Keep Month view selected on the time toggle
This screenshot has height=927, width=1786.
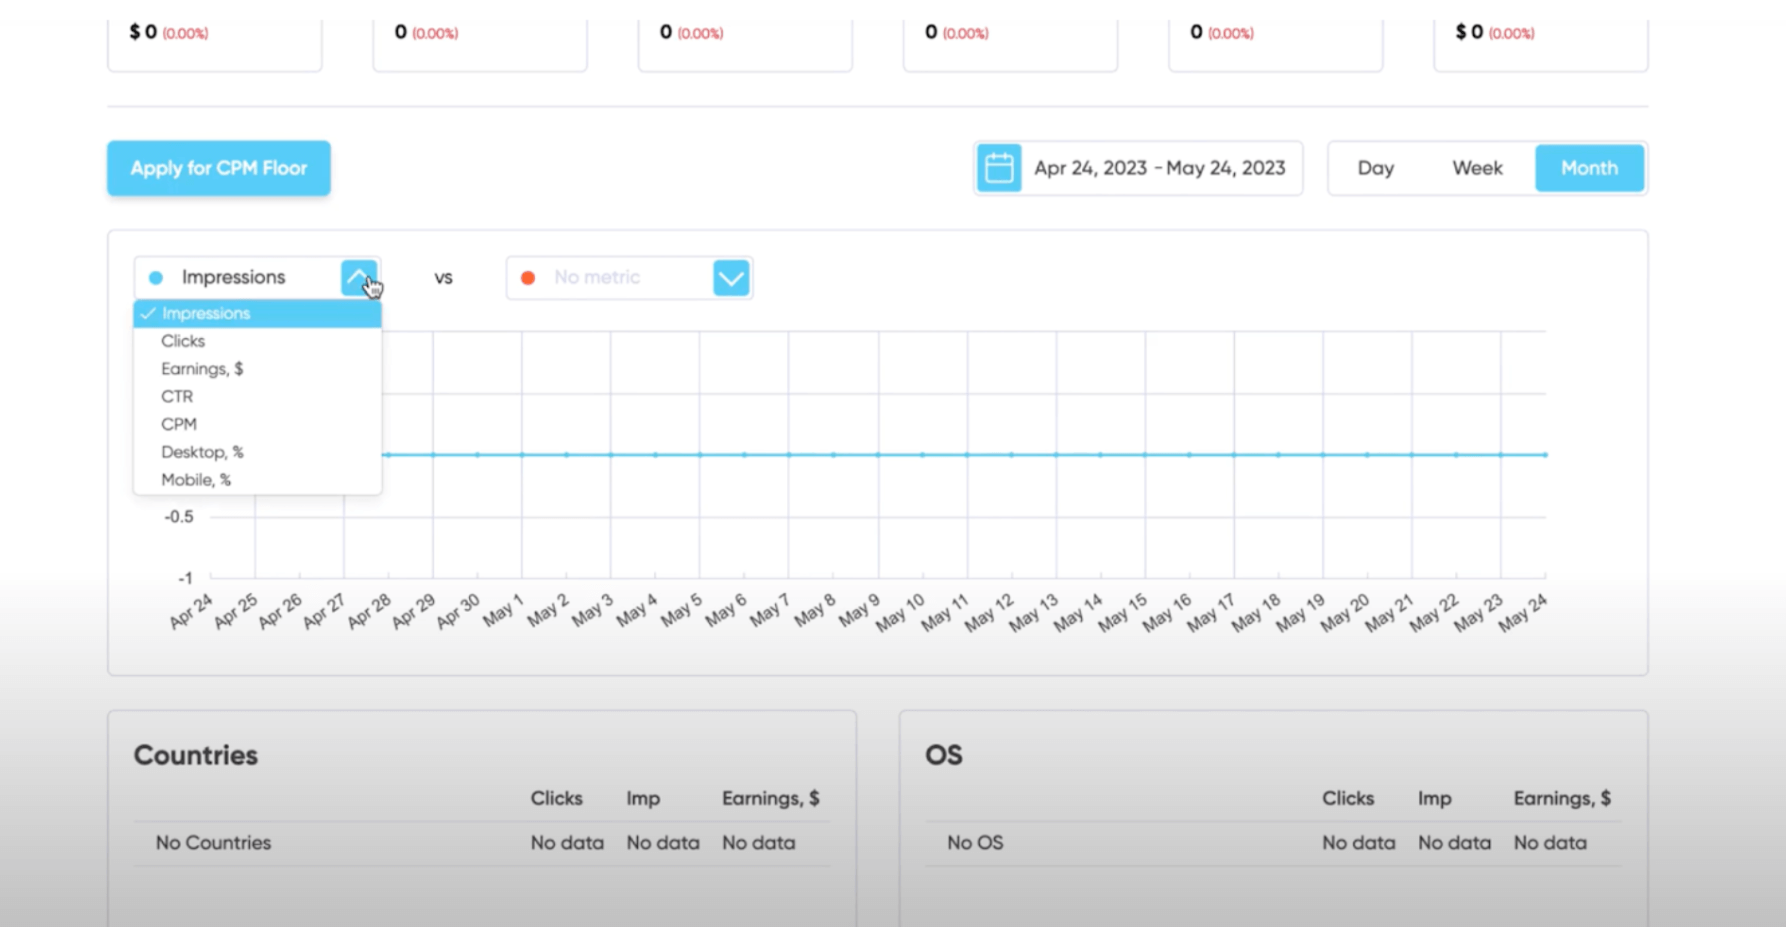1589,168
